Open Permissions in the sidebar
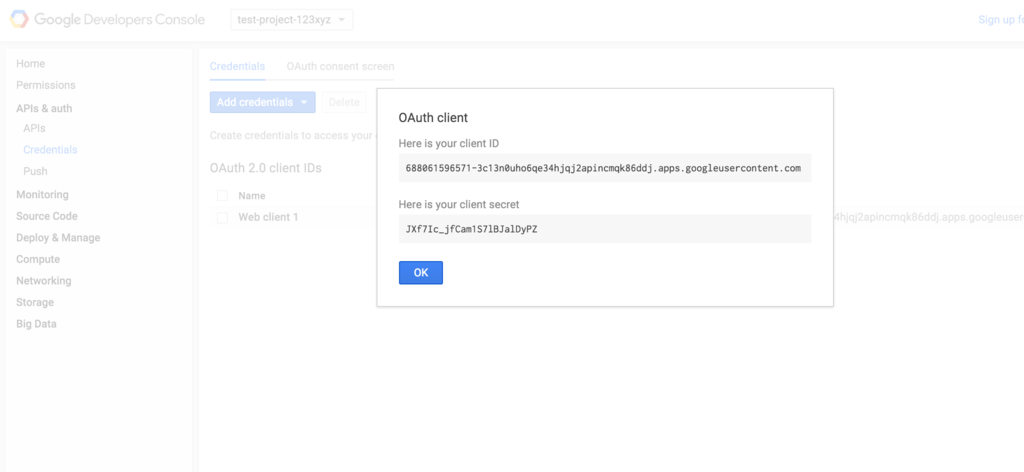Viewport: 1024px width, 472px height. pos(45,85)
